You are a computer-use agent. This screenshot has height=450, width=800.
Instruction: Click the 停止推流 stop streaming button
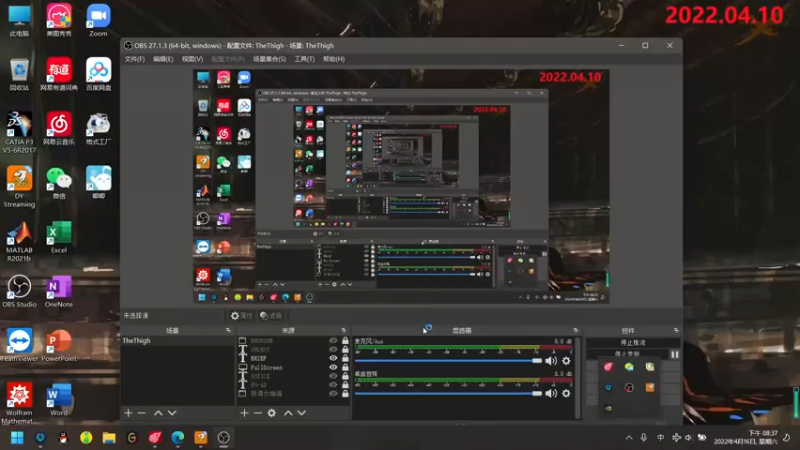[633, 342]
